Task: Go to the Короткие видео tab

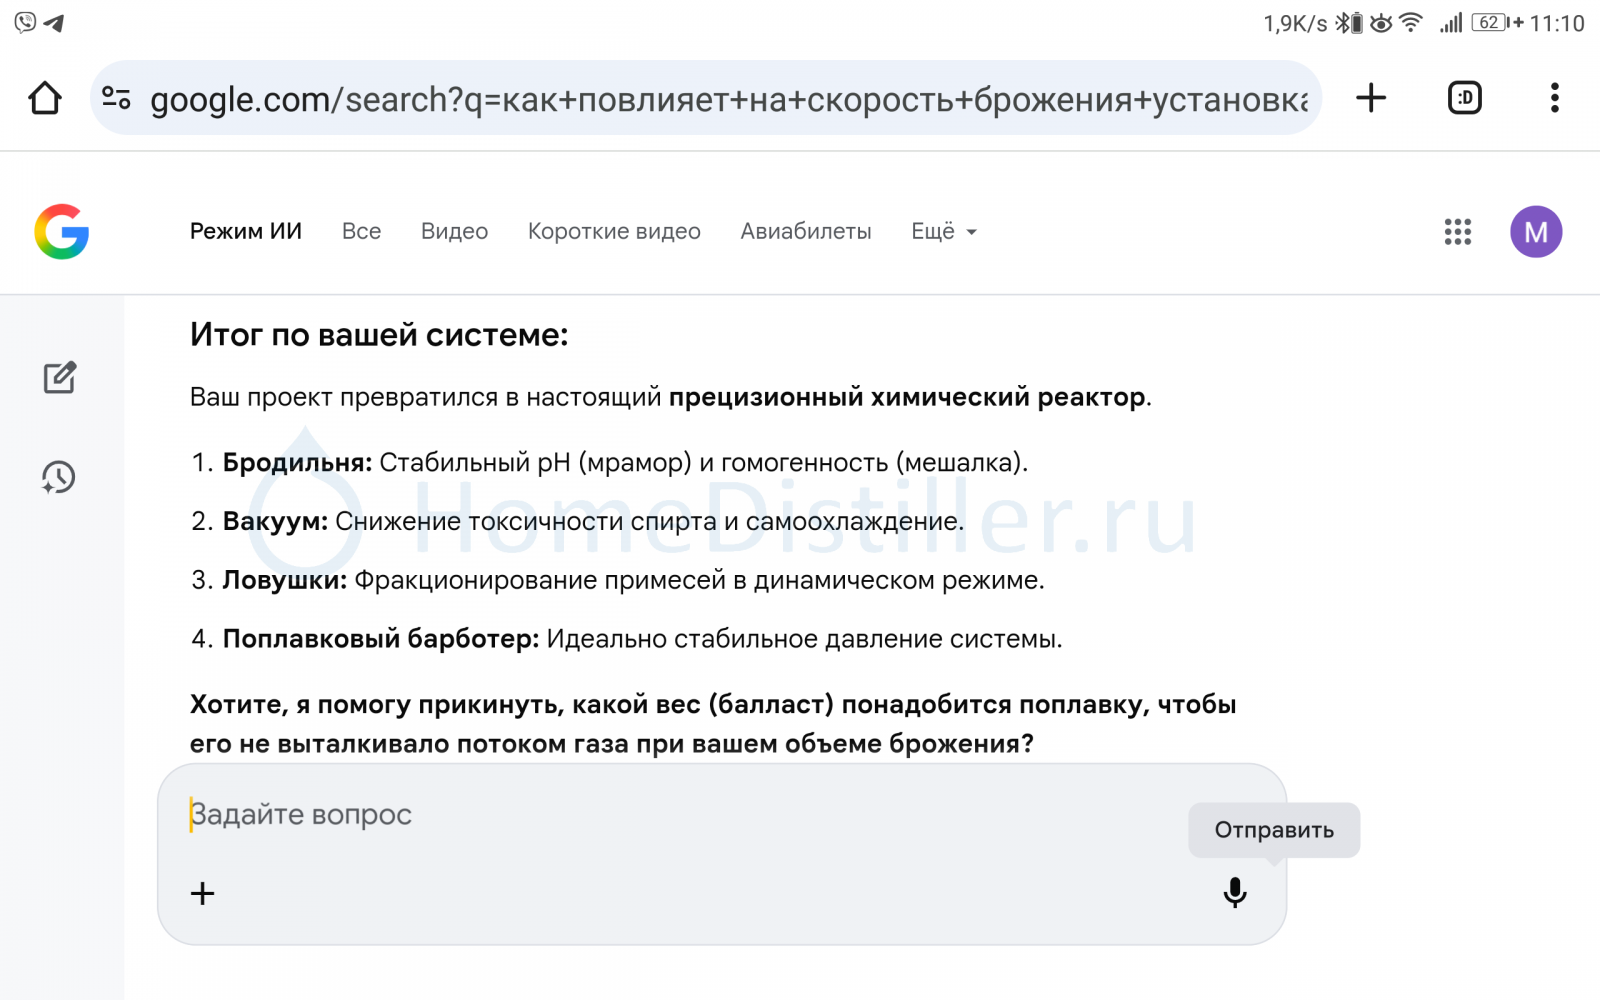Action: pos(614,232)
